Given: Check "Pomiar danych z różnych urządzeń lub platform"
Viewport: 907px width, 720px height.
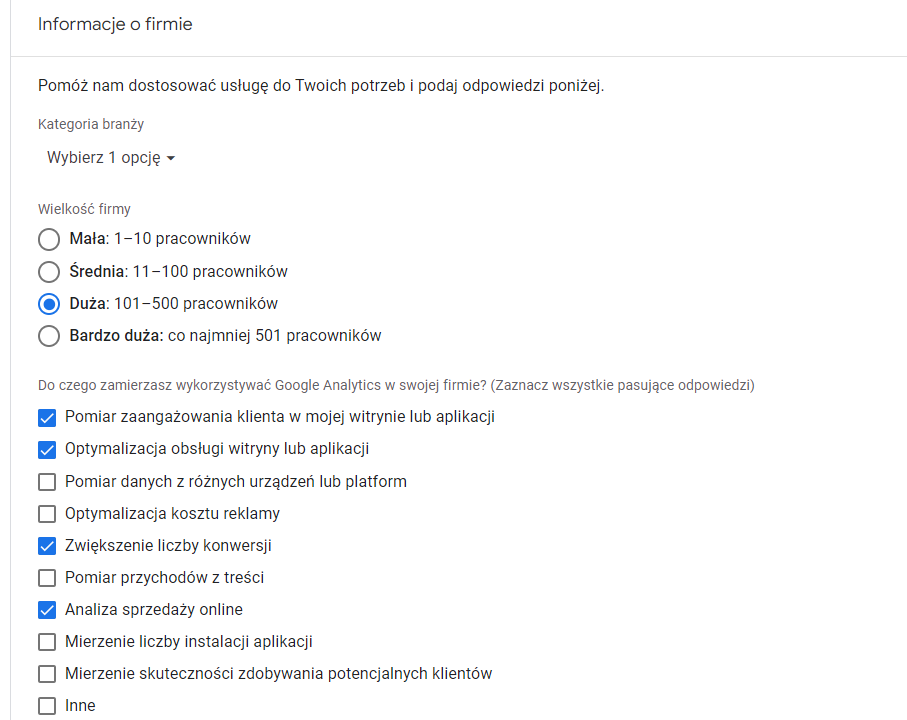Looking at the screenshot, I should 46,481.
